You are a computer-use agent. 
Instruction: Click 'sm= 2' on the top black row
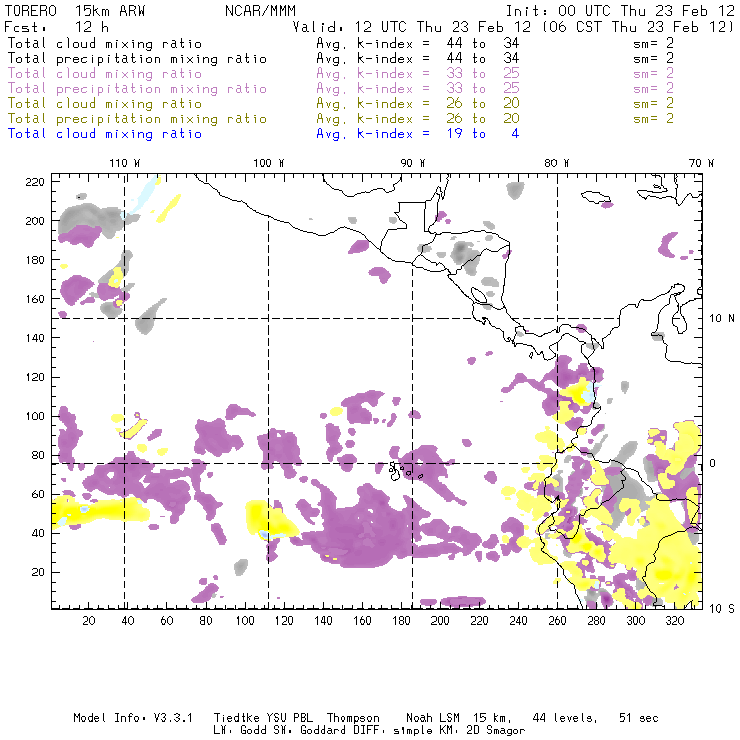pos(654,43)
